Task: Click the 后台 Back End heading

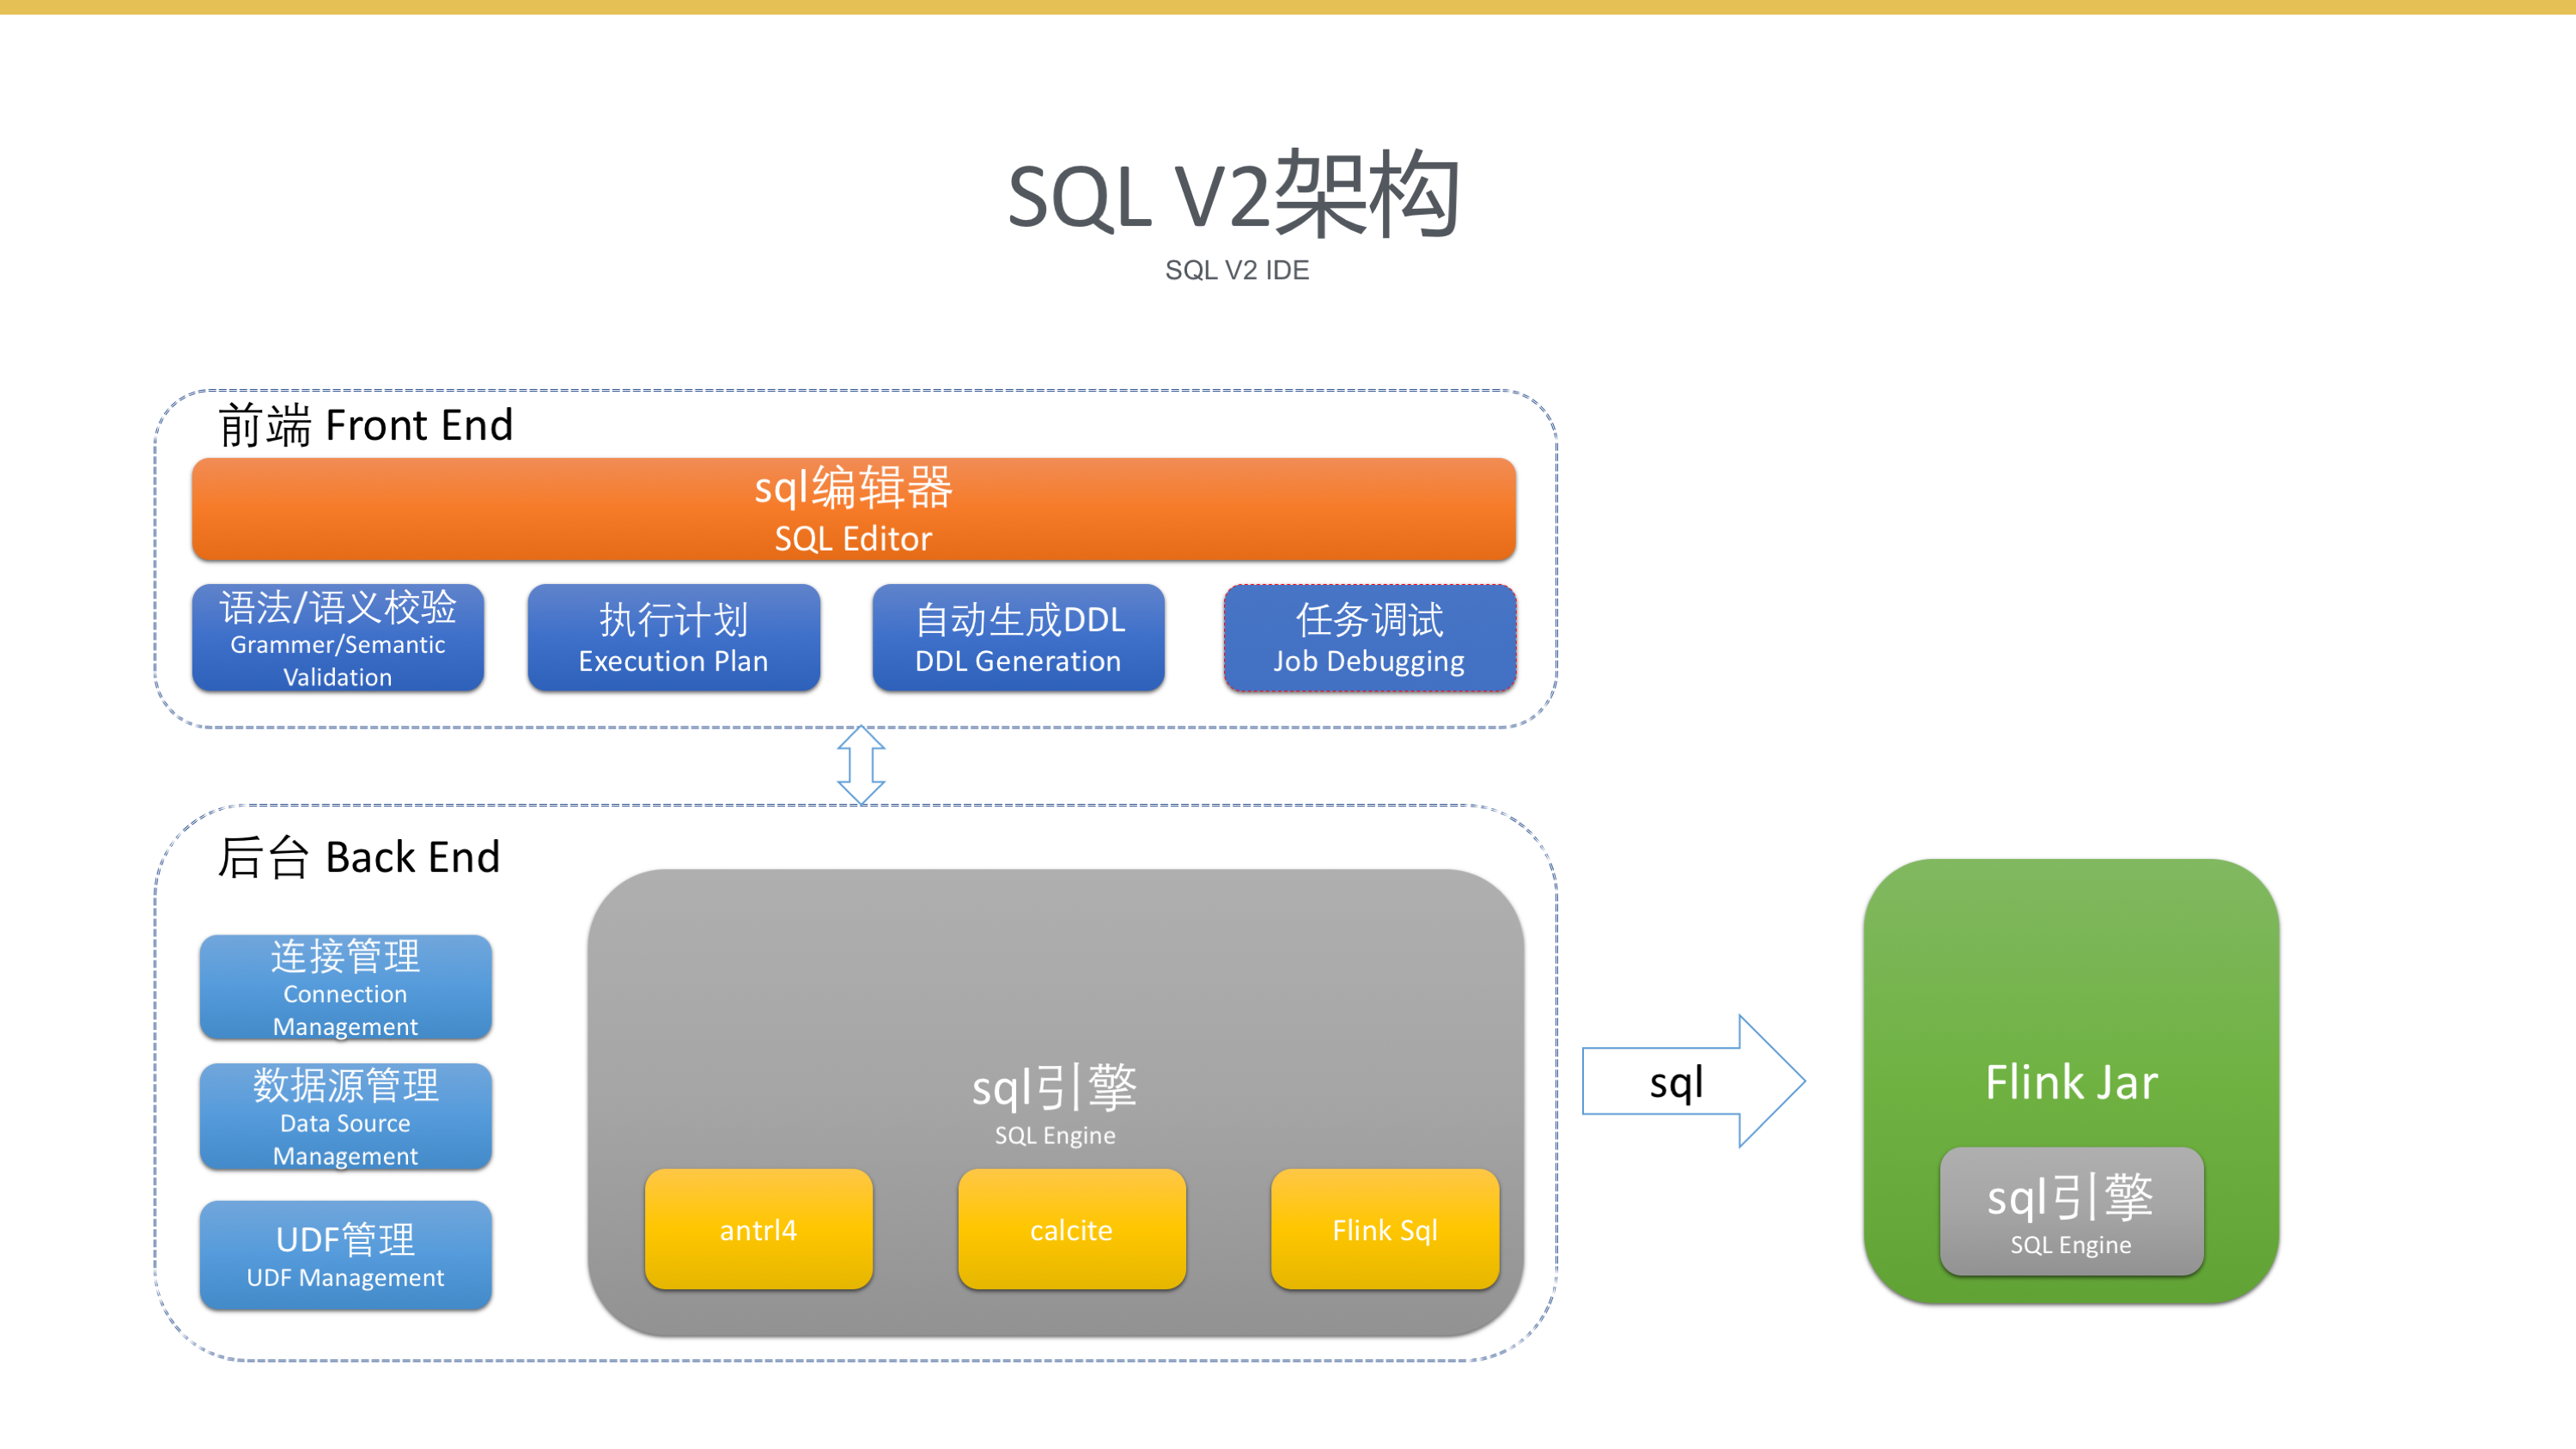Action: pyautogui.click(x=359, y=857)
